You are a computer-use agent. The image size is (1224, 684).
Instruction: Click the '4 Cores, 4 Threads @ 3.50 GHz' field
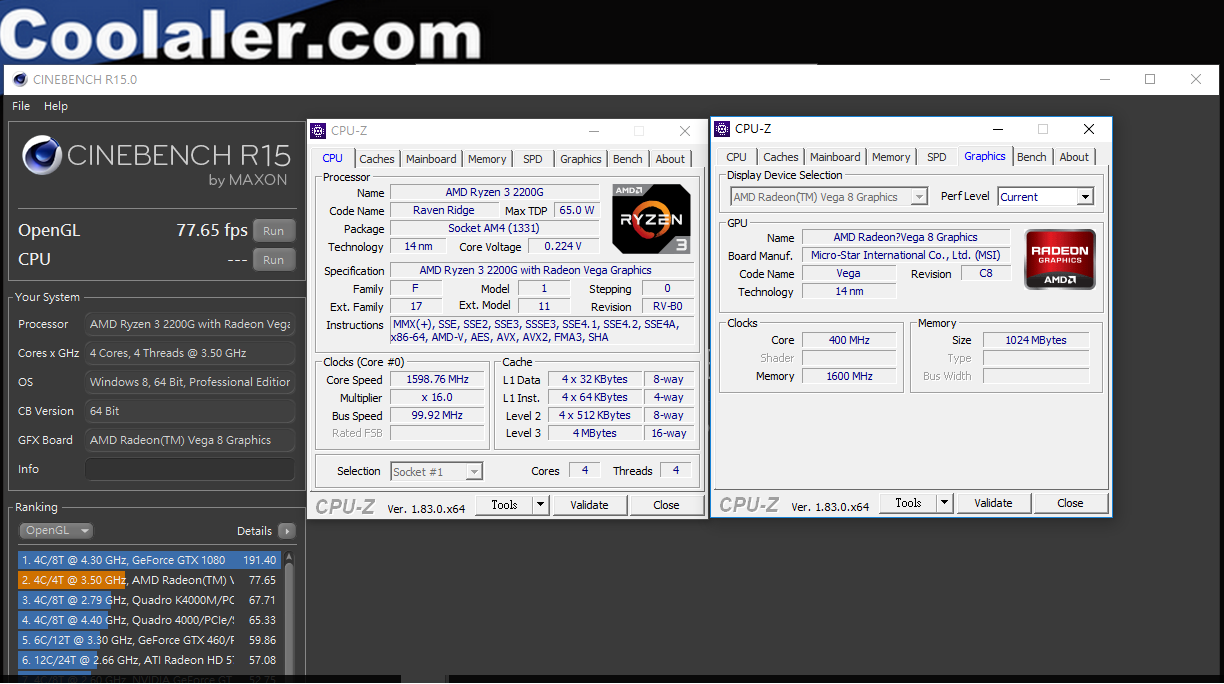189,353
